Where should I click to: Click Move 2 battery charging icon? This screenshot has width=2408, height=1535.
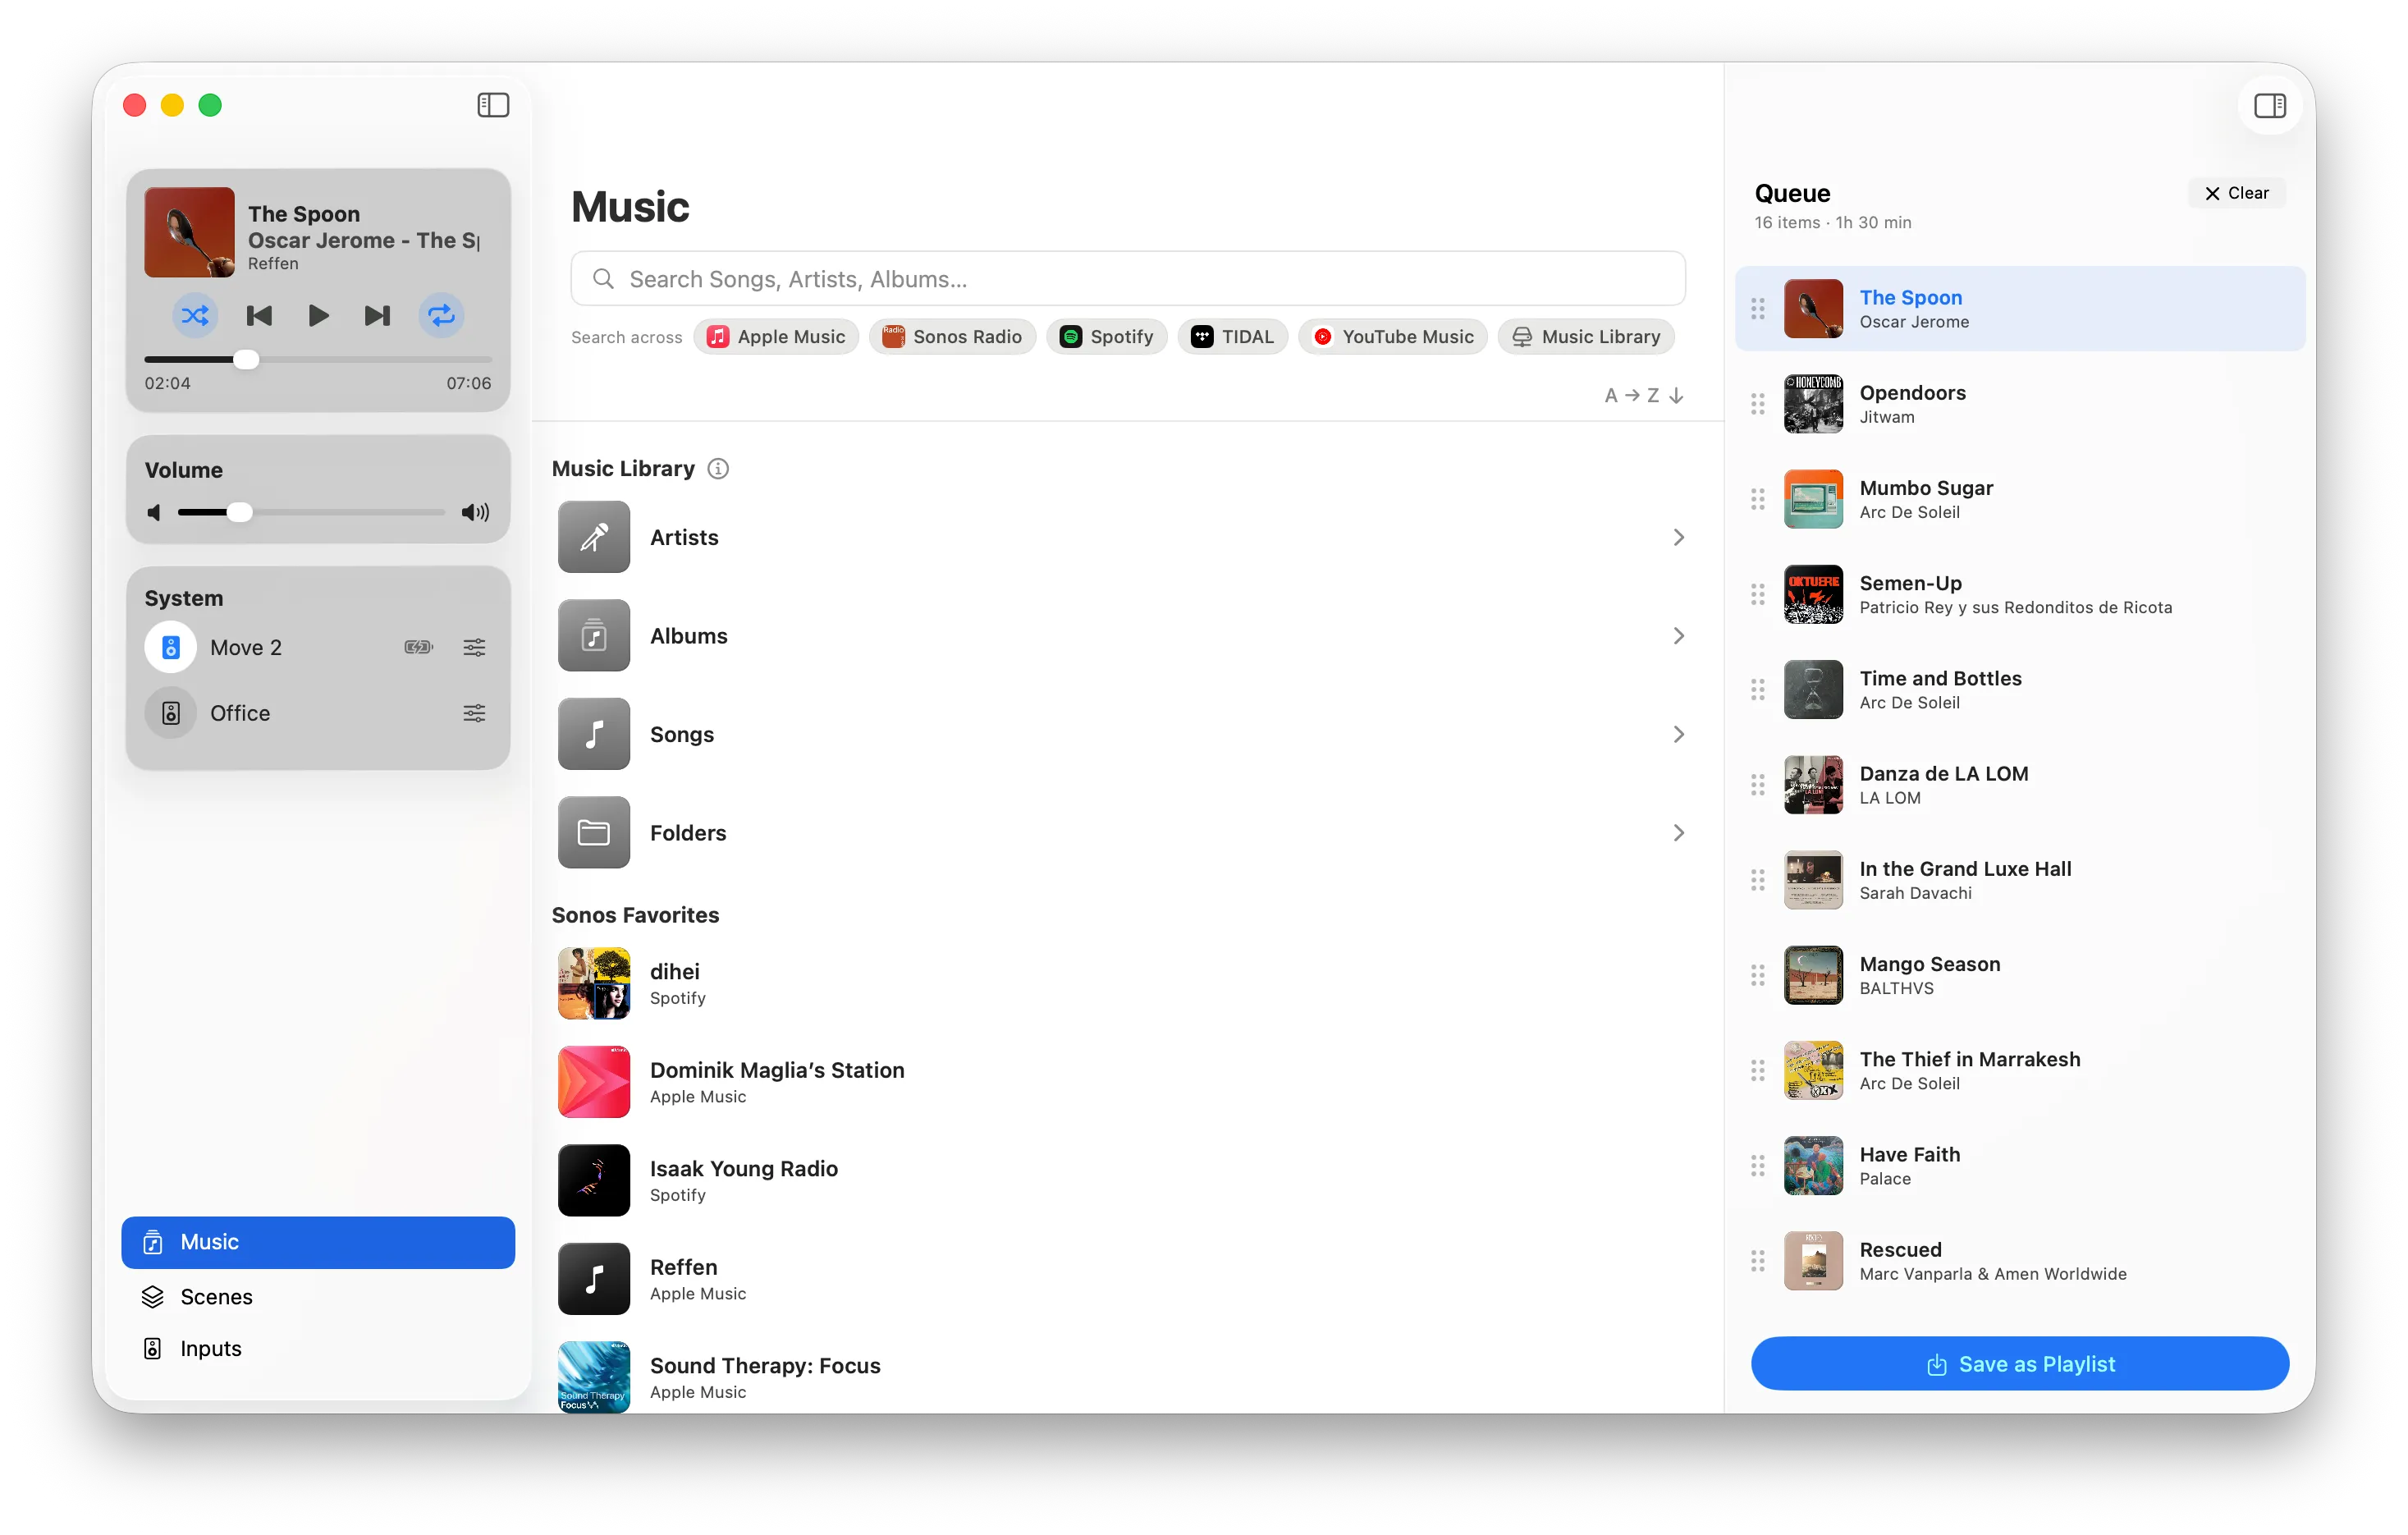point(418,648)
